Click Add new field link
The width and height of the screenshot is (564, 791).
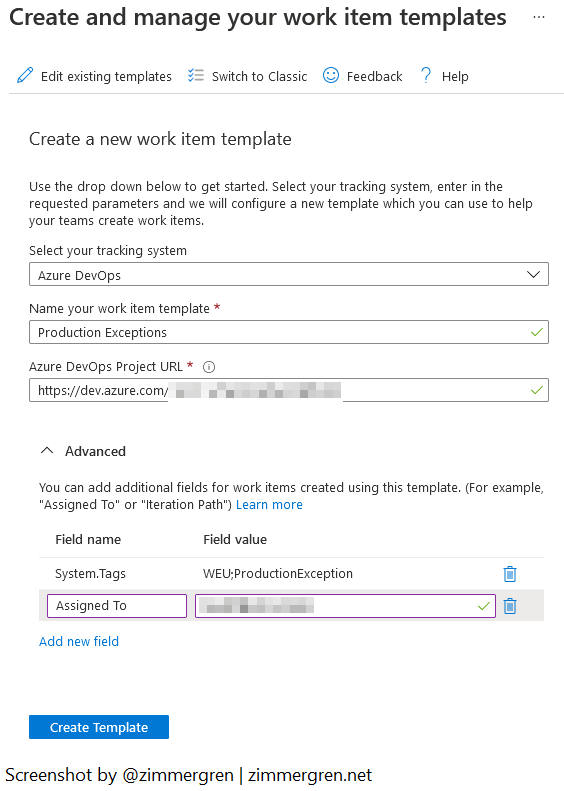pos(79,641)
